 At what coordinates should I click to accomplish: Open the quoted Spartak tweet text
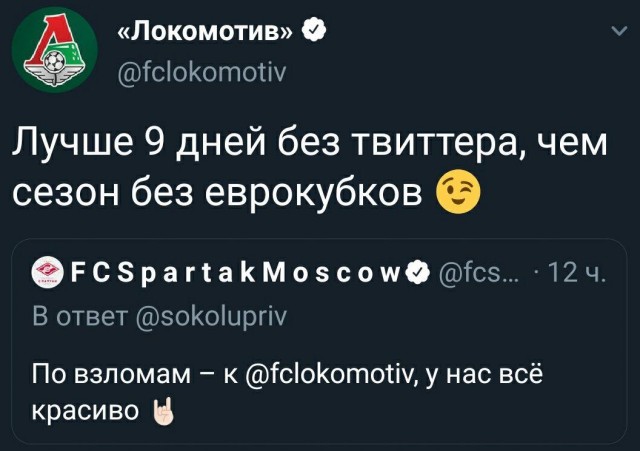pyautogui.click(x=287, y=393)
